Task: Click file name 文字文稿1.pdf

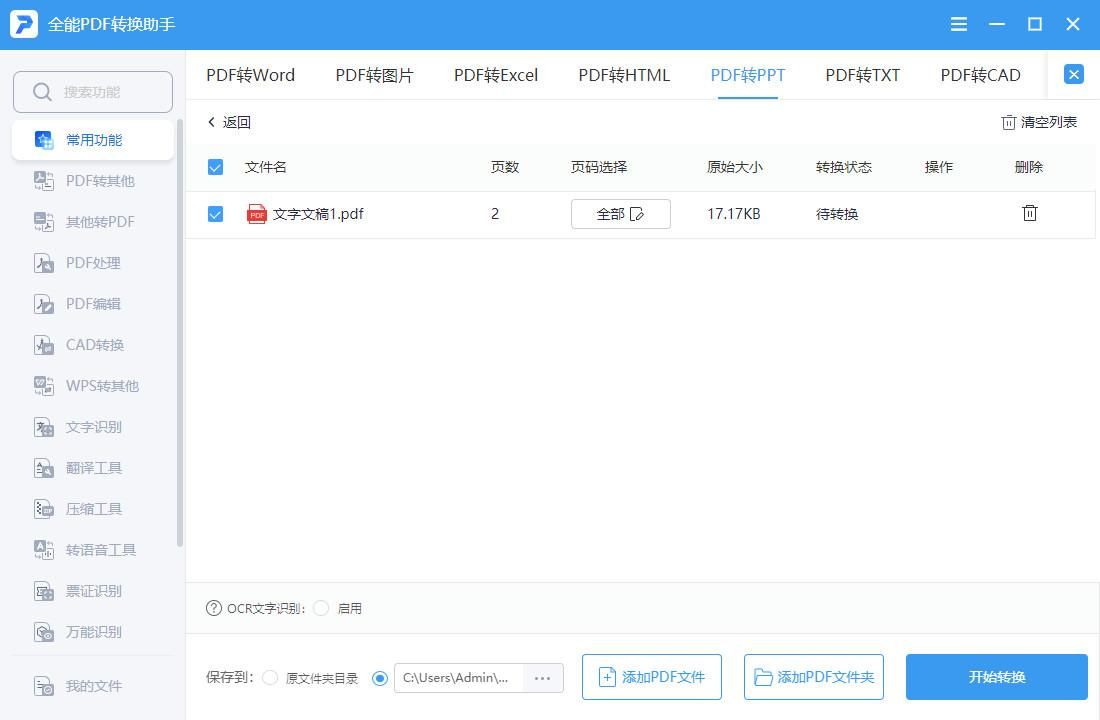Action: [x=318, y=214]
